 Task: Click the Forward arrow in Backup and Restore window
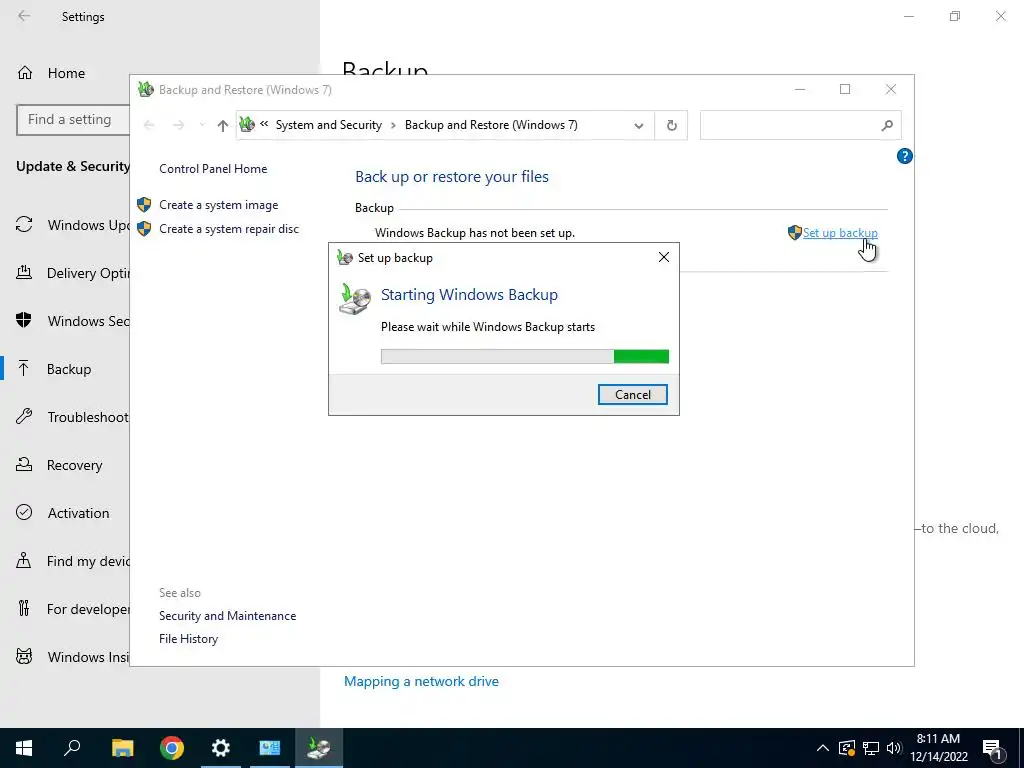tap(178, 125)
